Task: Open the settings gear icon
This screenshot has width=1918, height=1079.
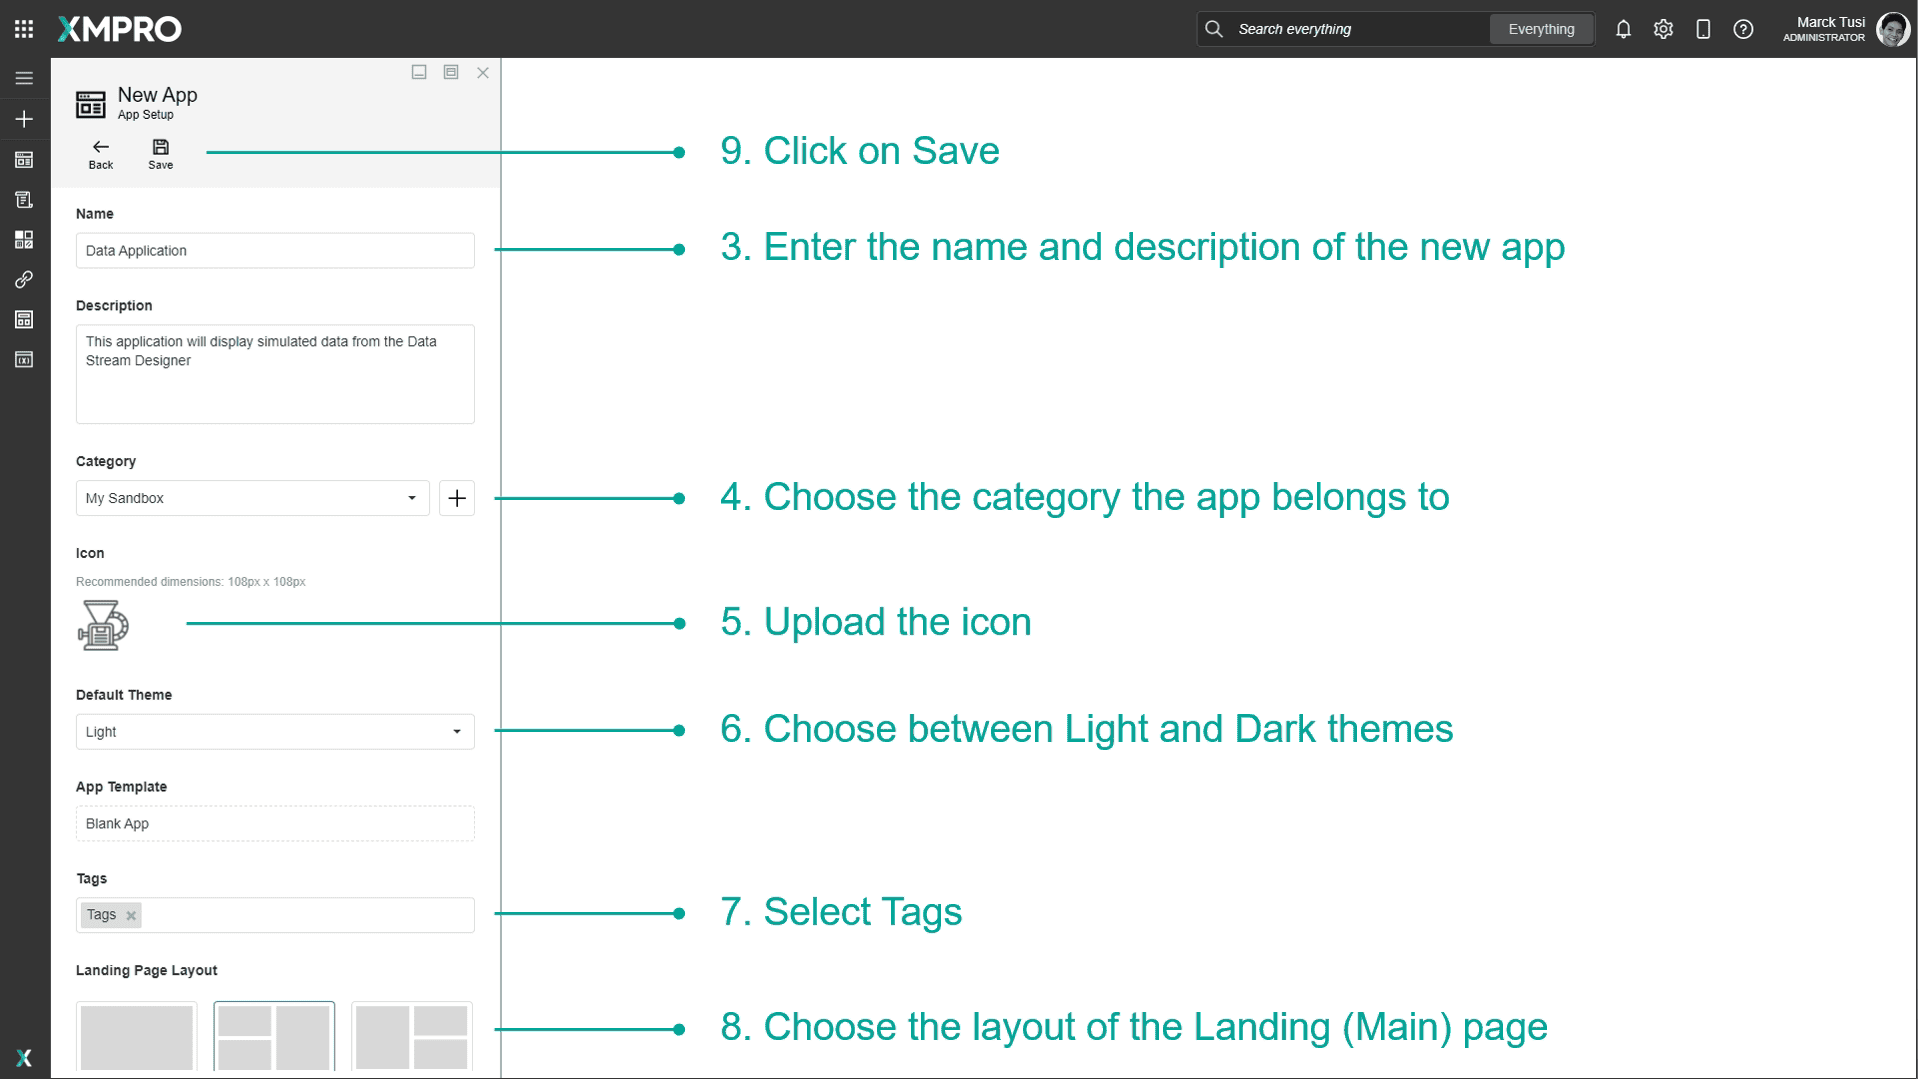Action: (x=1663, y=29)
